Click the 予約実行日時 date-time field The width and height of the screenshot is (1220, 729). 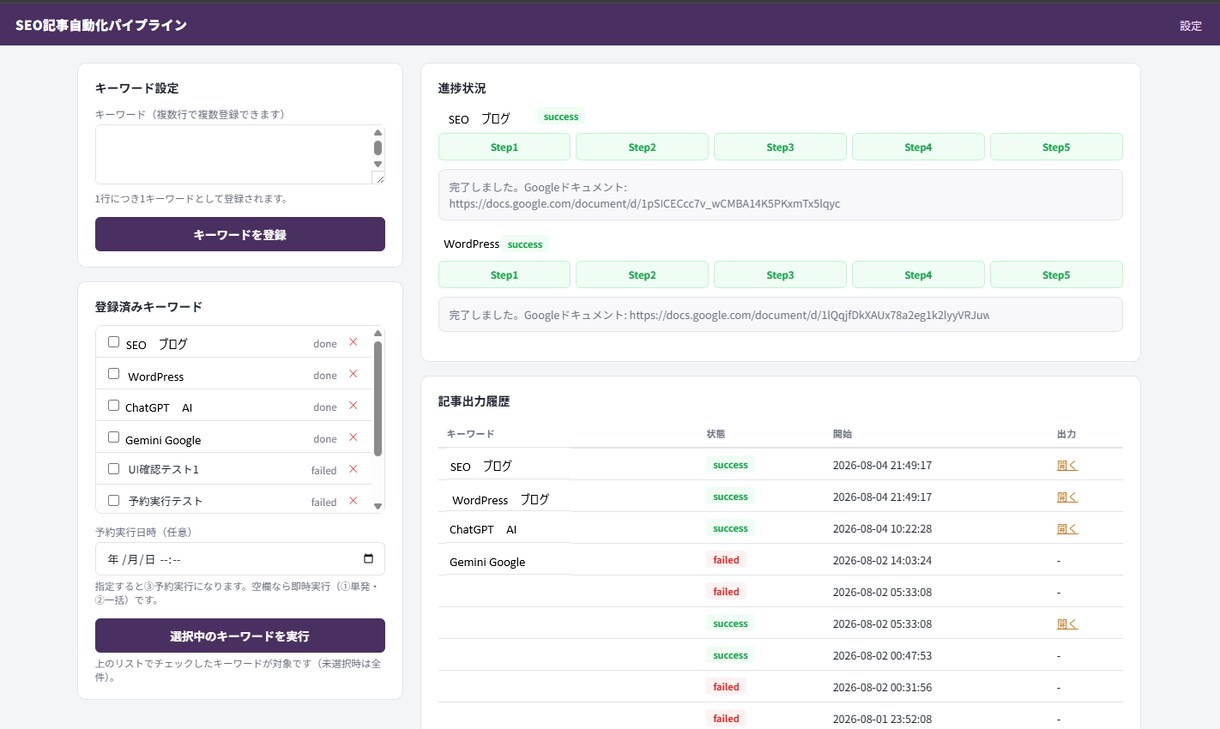(240, 559)
